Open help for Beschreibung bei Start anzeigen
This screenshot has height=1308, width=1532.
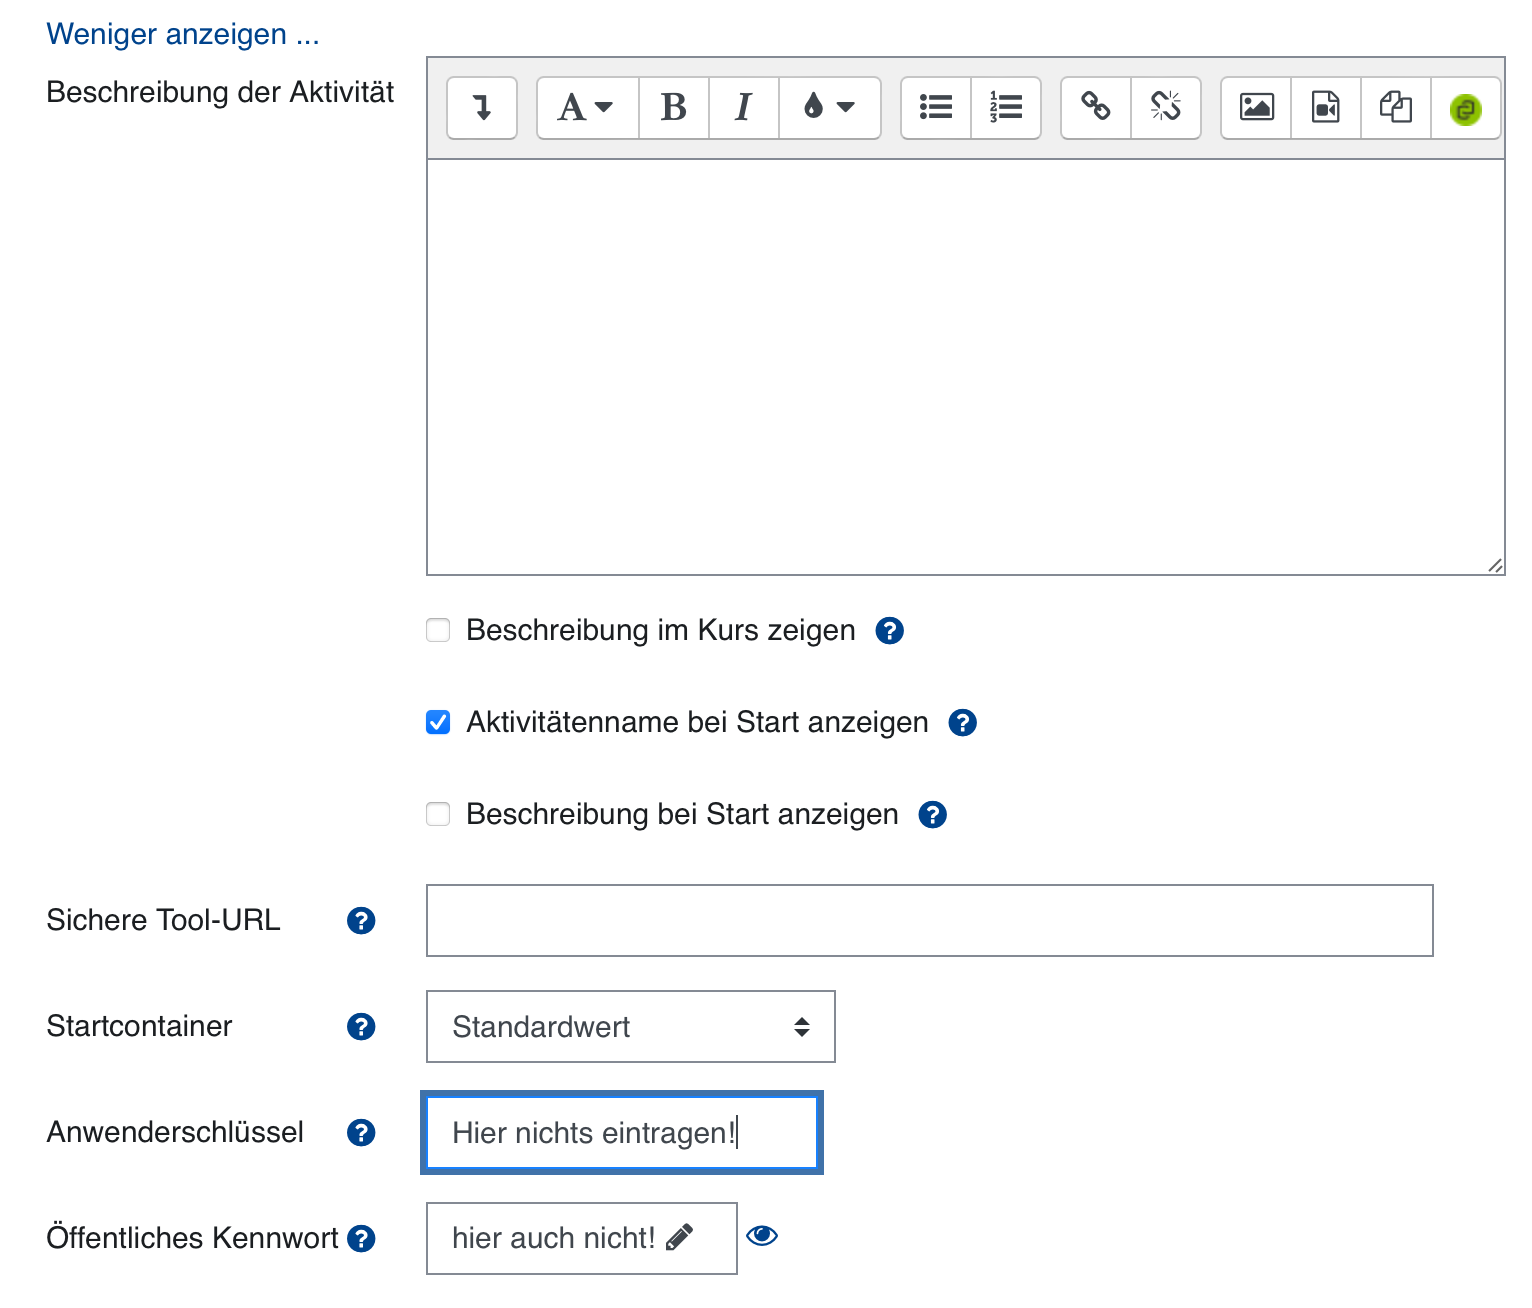coord(932,815)
